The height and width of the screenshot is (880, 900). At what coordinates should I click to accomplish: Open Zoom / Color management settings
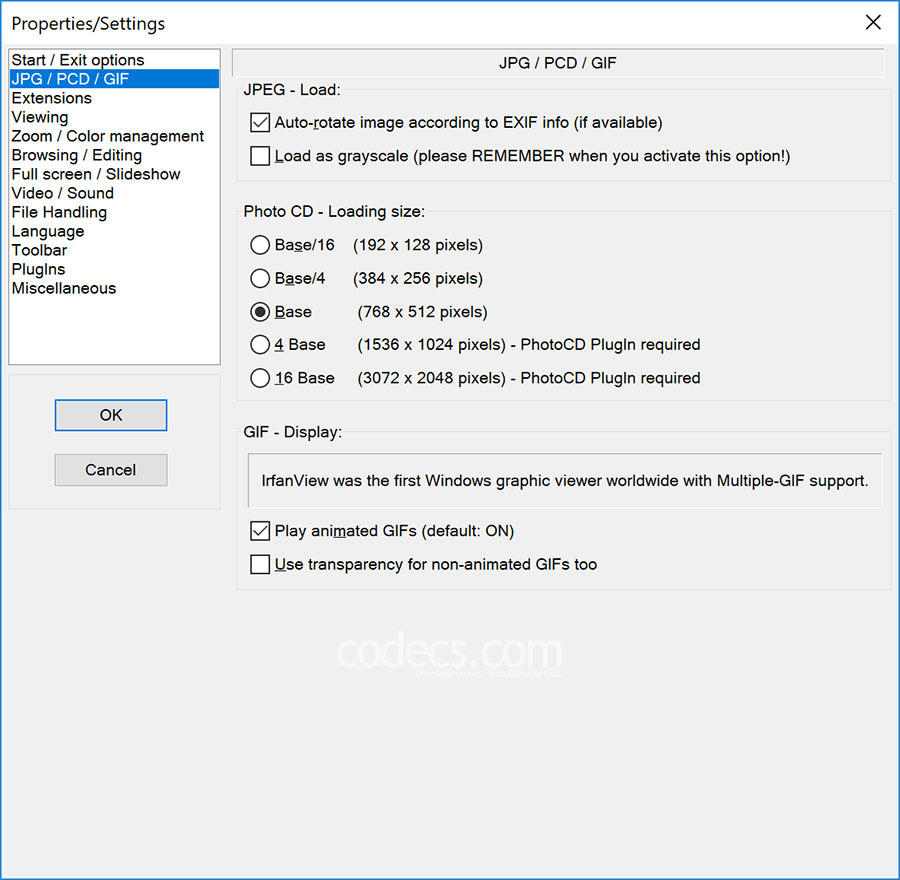tap(108, 136)
